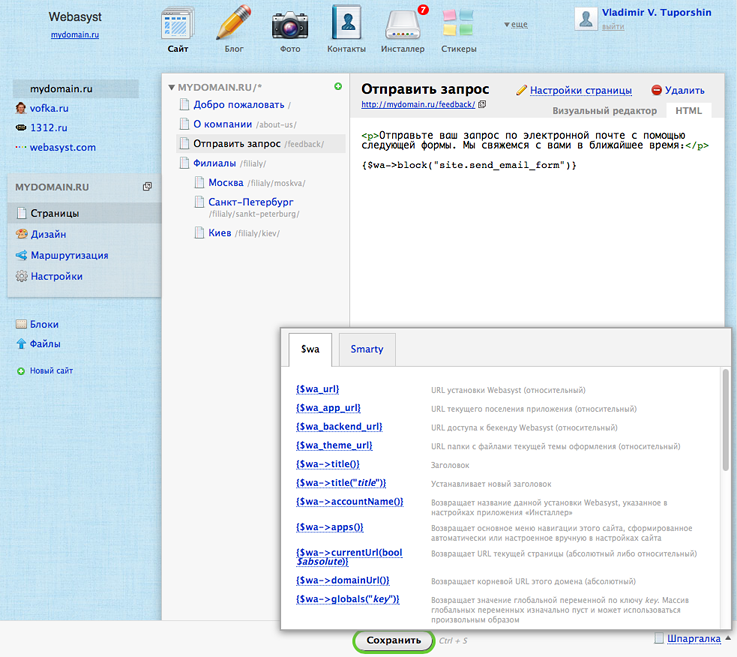Screen dimensions: 737x657
Task: Click the pencil icon for page settings
Action: pyautogui.click(x=521, y=90)
